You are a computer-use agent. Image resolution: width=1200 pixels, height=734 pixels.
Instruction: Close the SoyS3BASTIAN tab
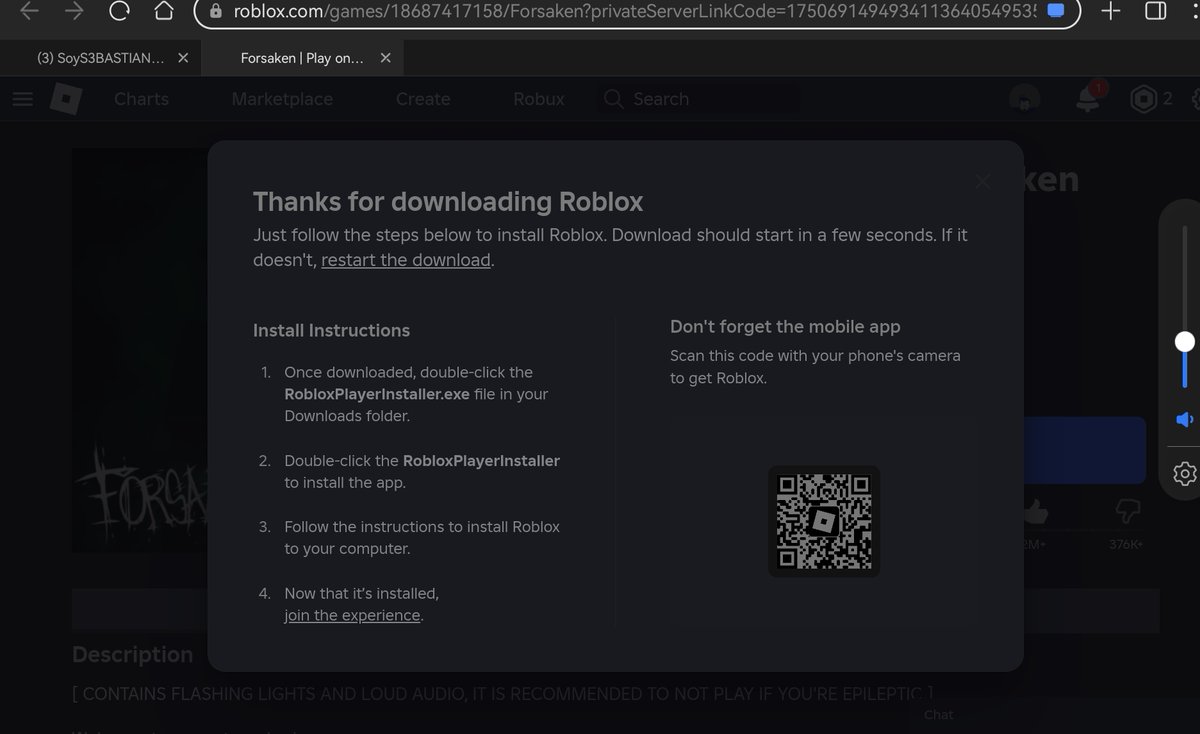tap(182, 58)
